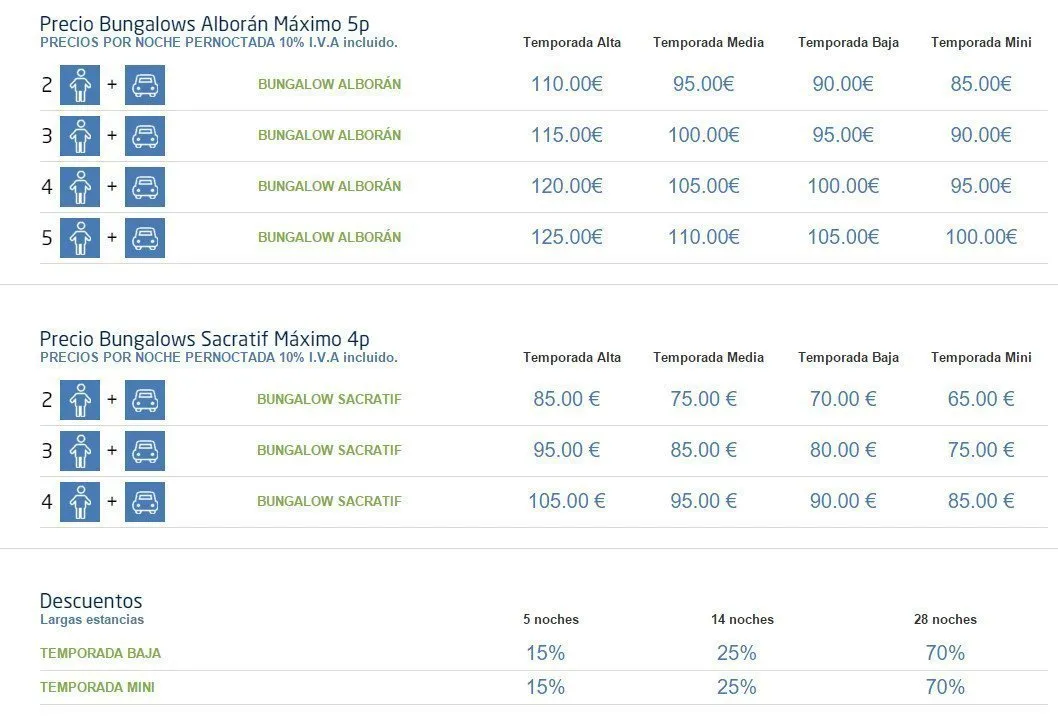The height and width of the screenshot is (725, 1058).
Task: Click the 70% discount for 28 nights Temporada Baja
Action: click(945, 653)
